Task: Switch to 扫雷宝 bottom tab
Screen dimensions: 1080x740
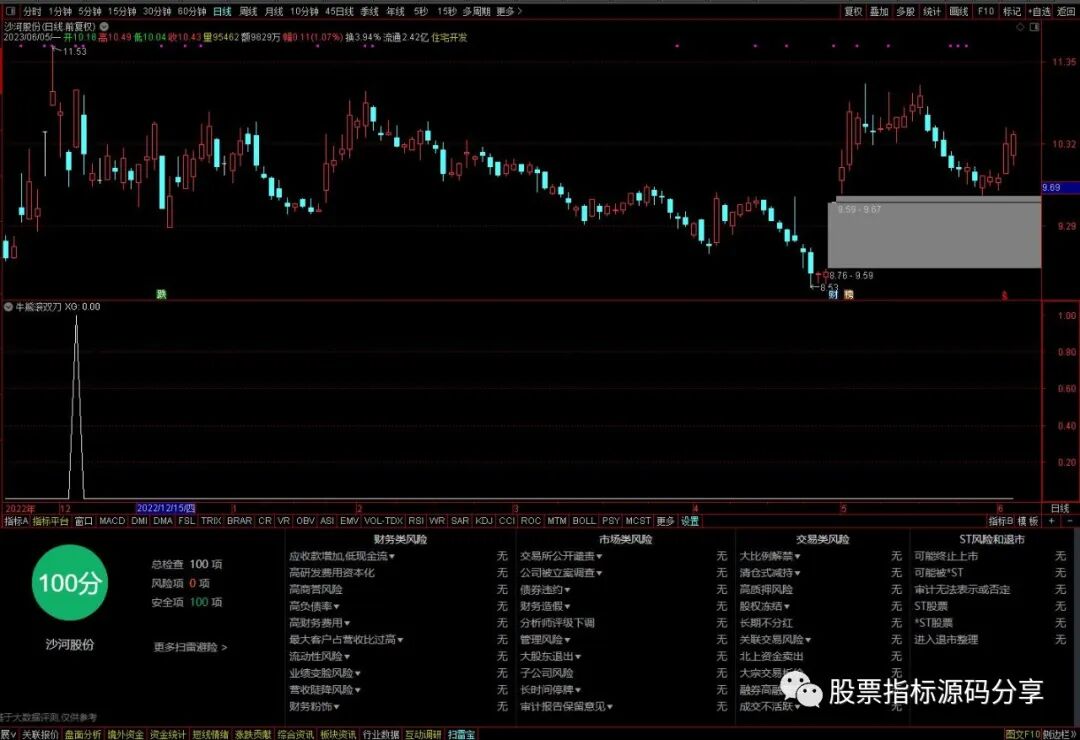Action: pyautogui.click(x=461, y=734)
